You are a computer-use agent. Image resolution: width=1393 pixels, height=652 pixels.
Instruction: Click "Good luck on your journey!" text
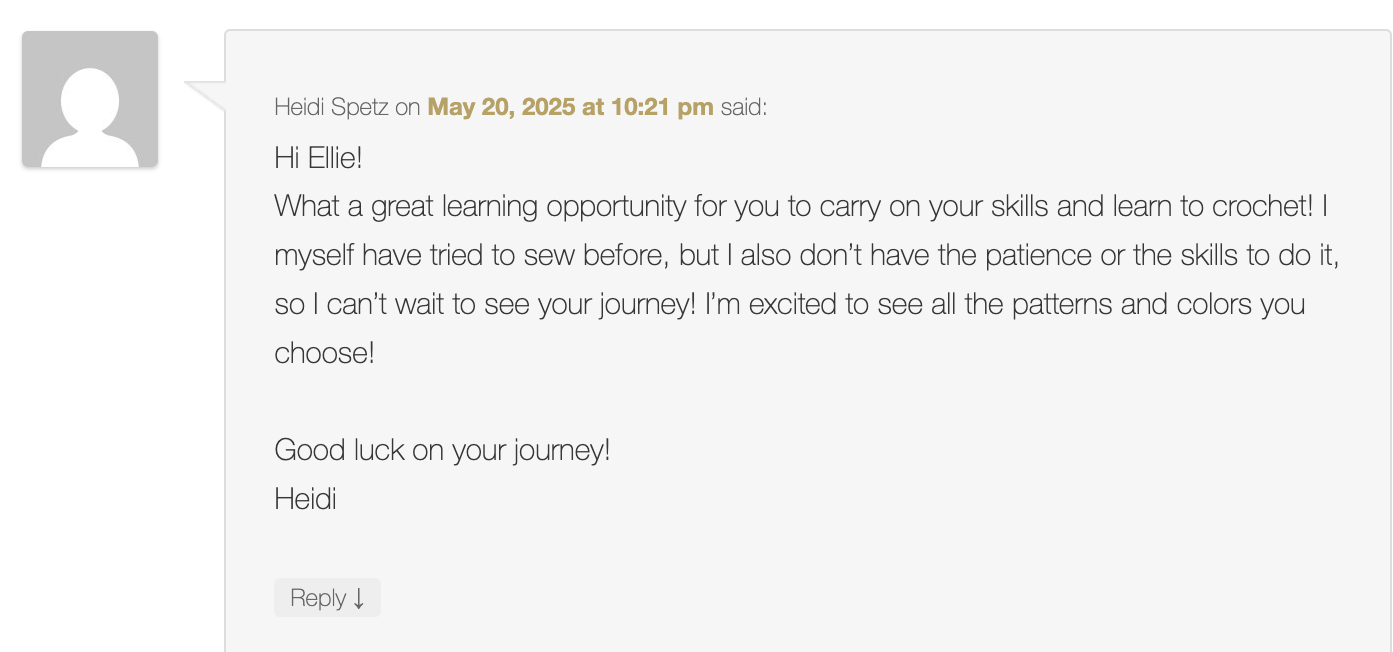(442, 450)
